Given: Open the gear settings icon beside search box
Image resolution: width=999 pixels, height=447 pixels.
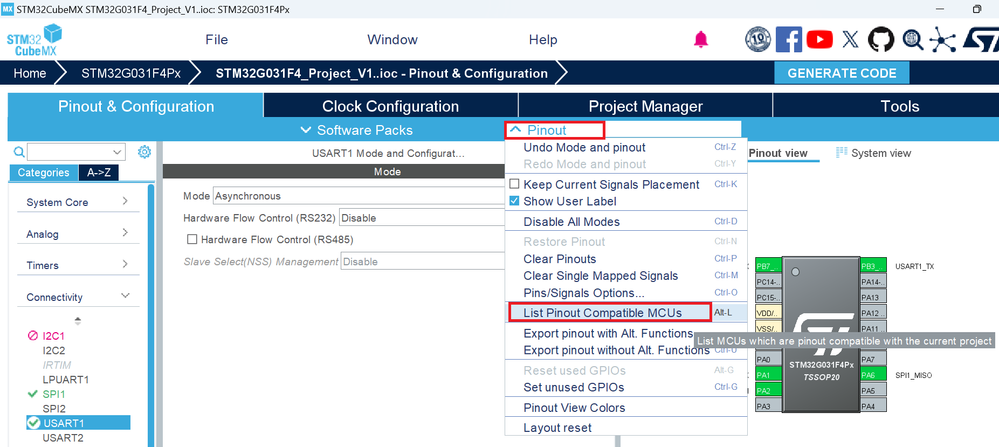Looking at the screenshot, I should (145, 152).
